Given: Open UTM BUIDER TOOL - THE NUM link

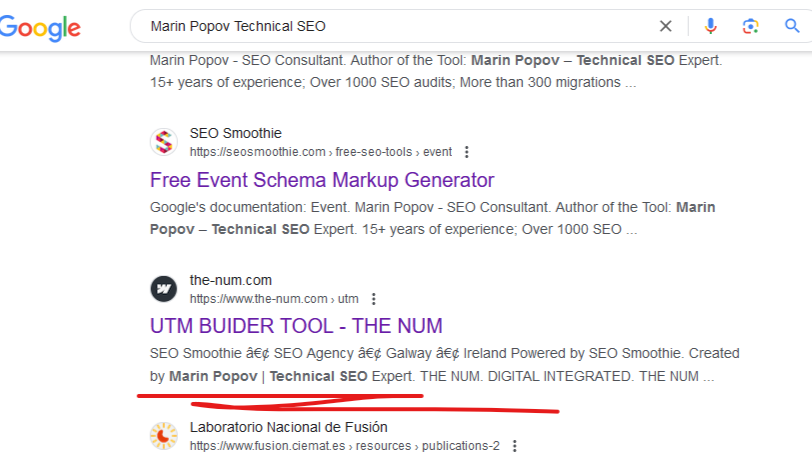Looking at the screenshot, I should pos(296,326).
